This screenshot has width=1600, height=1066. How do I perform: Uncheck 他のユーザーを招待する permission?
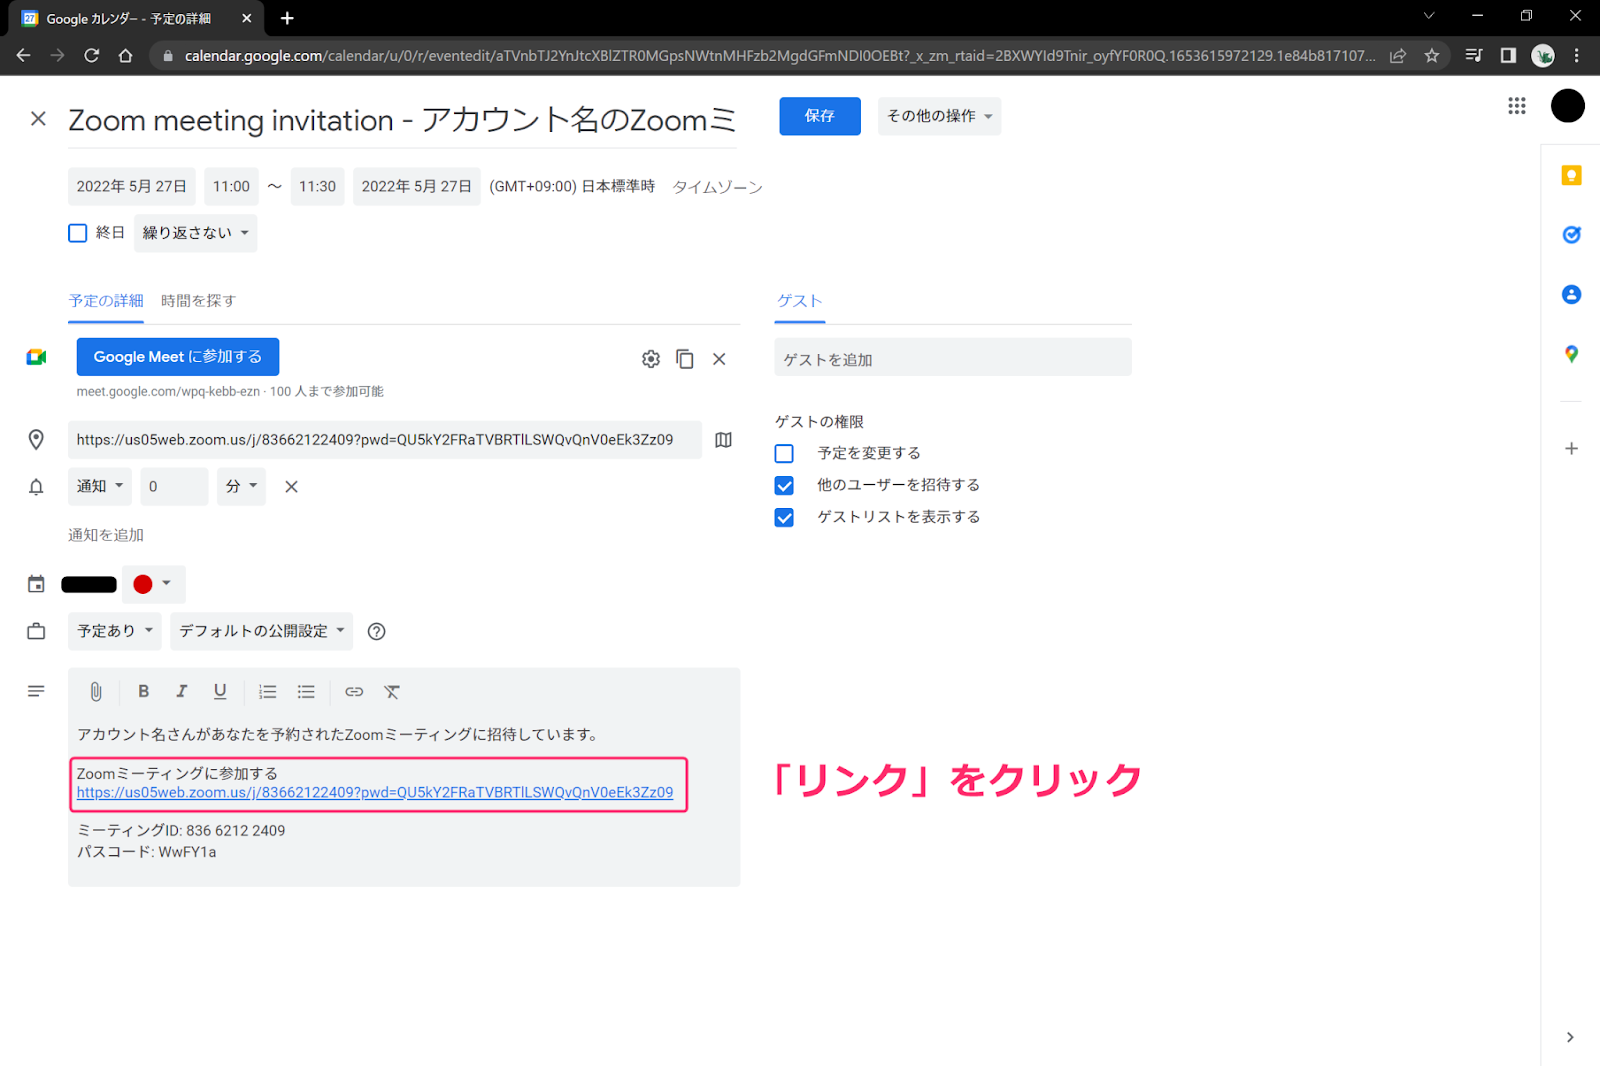(x=784, y=486)
